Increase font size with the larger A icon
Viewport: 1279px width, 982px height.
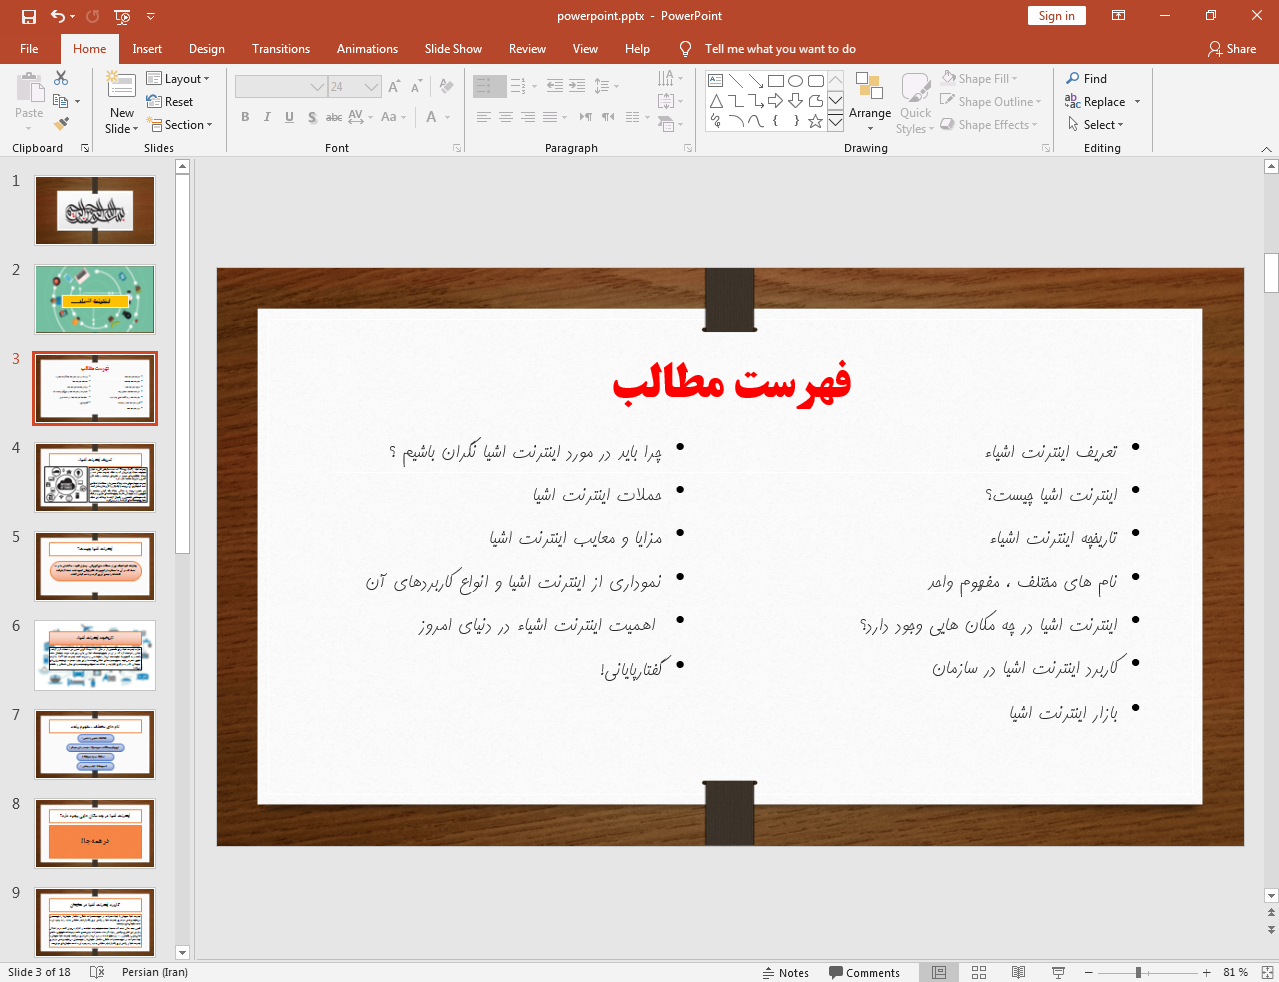pyautogui.click(x=394, y=87)
